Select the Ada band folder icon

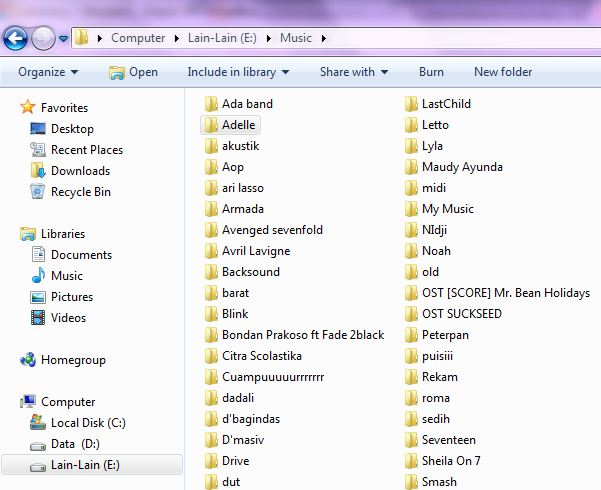211,104
